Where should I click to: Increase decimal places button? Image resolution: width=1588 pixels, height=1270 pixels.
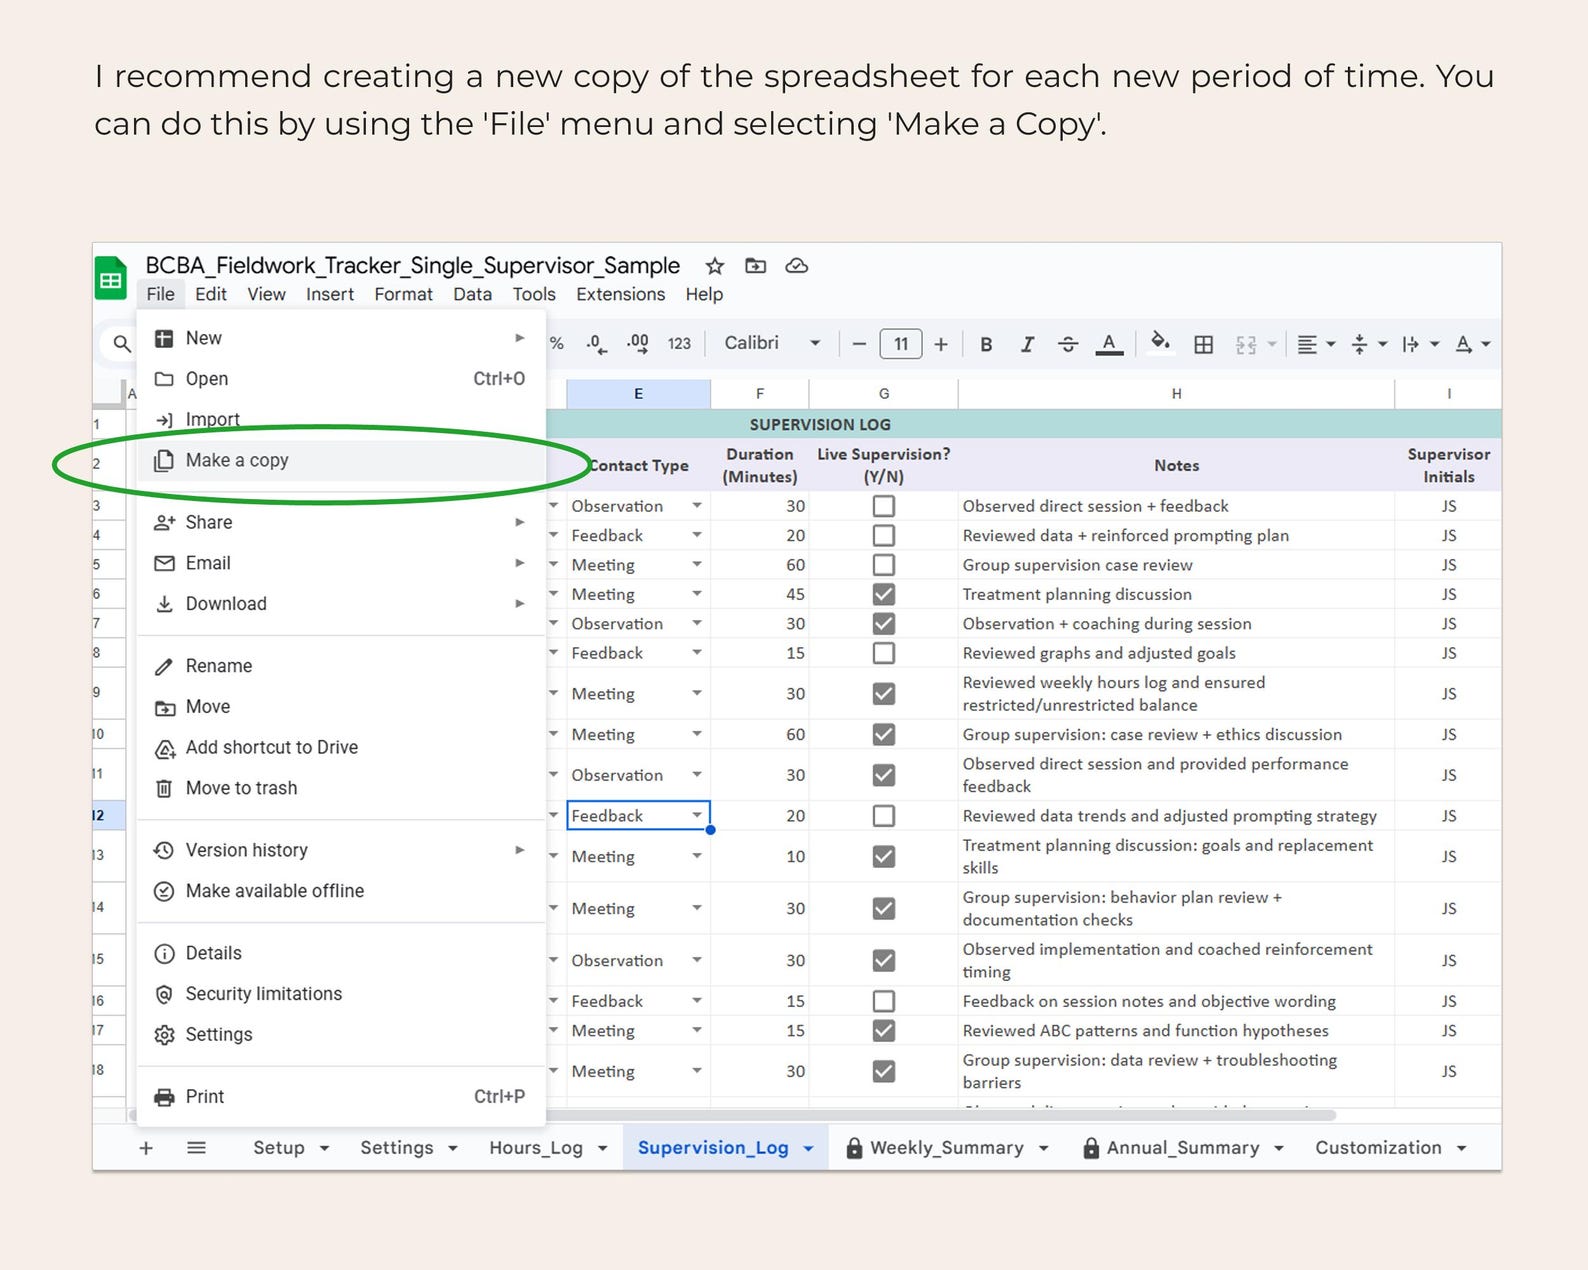637,343
